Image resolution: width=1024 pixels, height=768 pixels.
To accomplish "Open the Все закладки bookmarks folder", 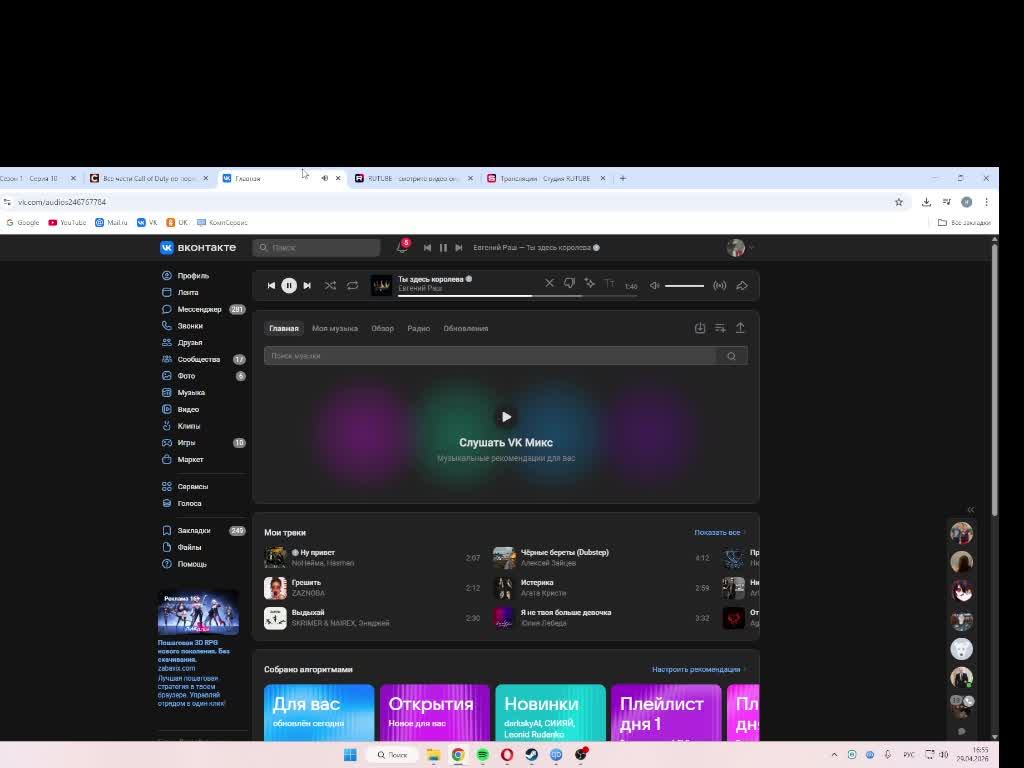I will pyautogui.click(x=964, y=223).
